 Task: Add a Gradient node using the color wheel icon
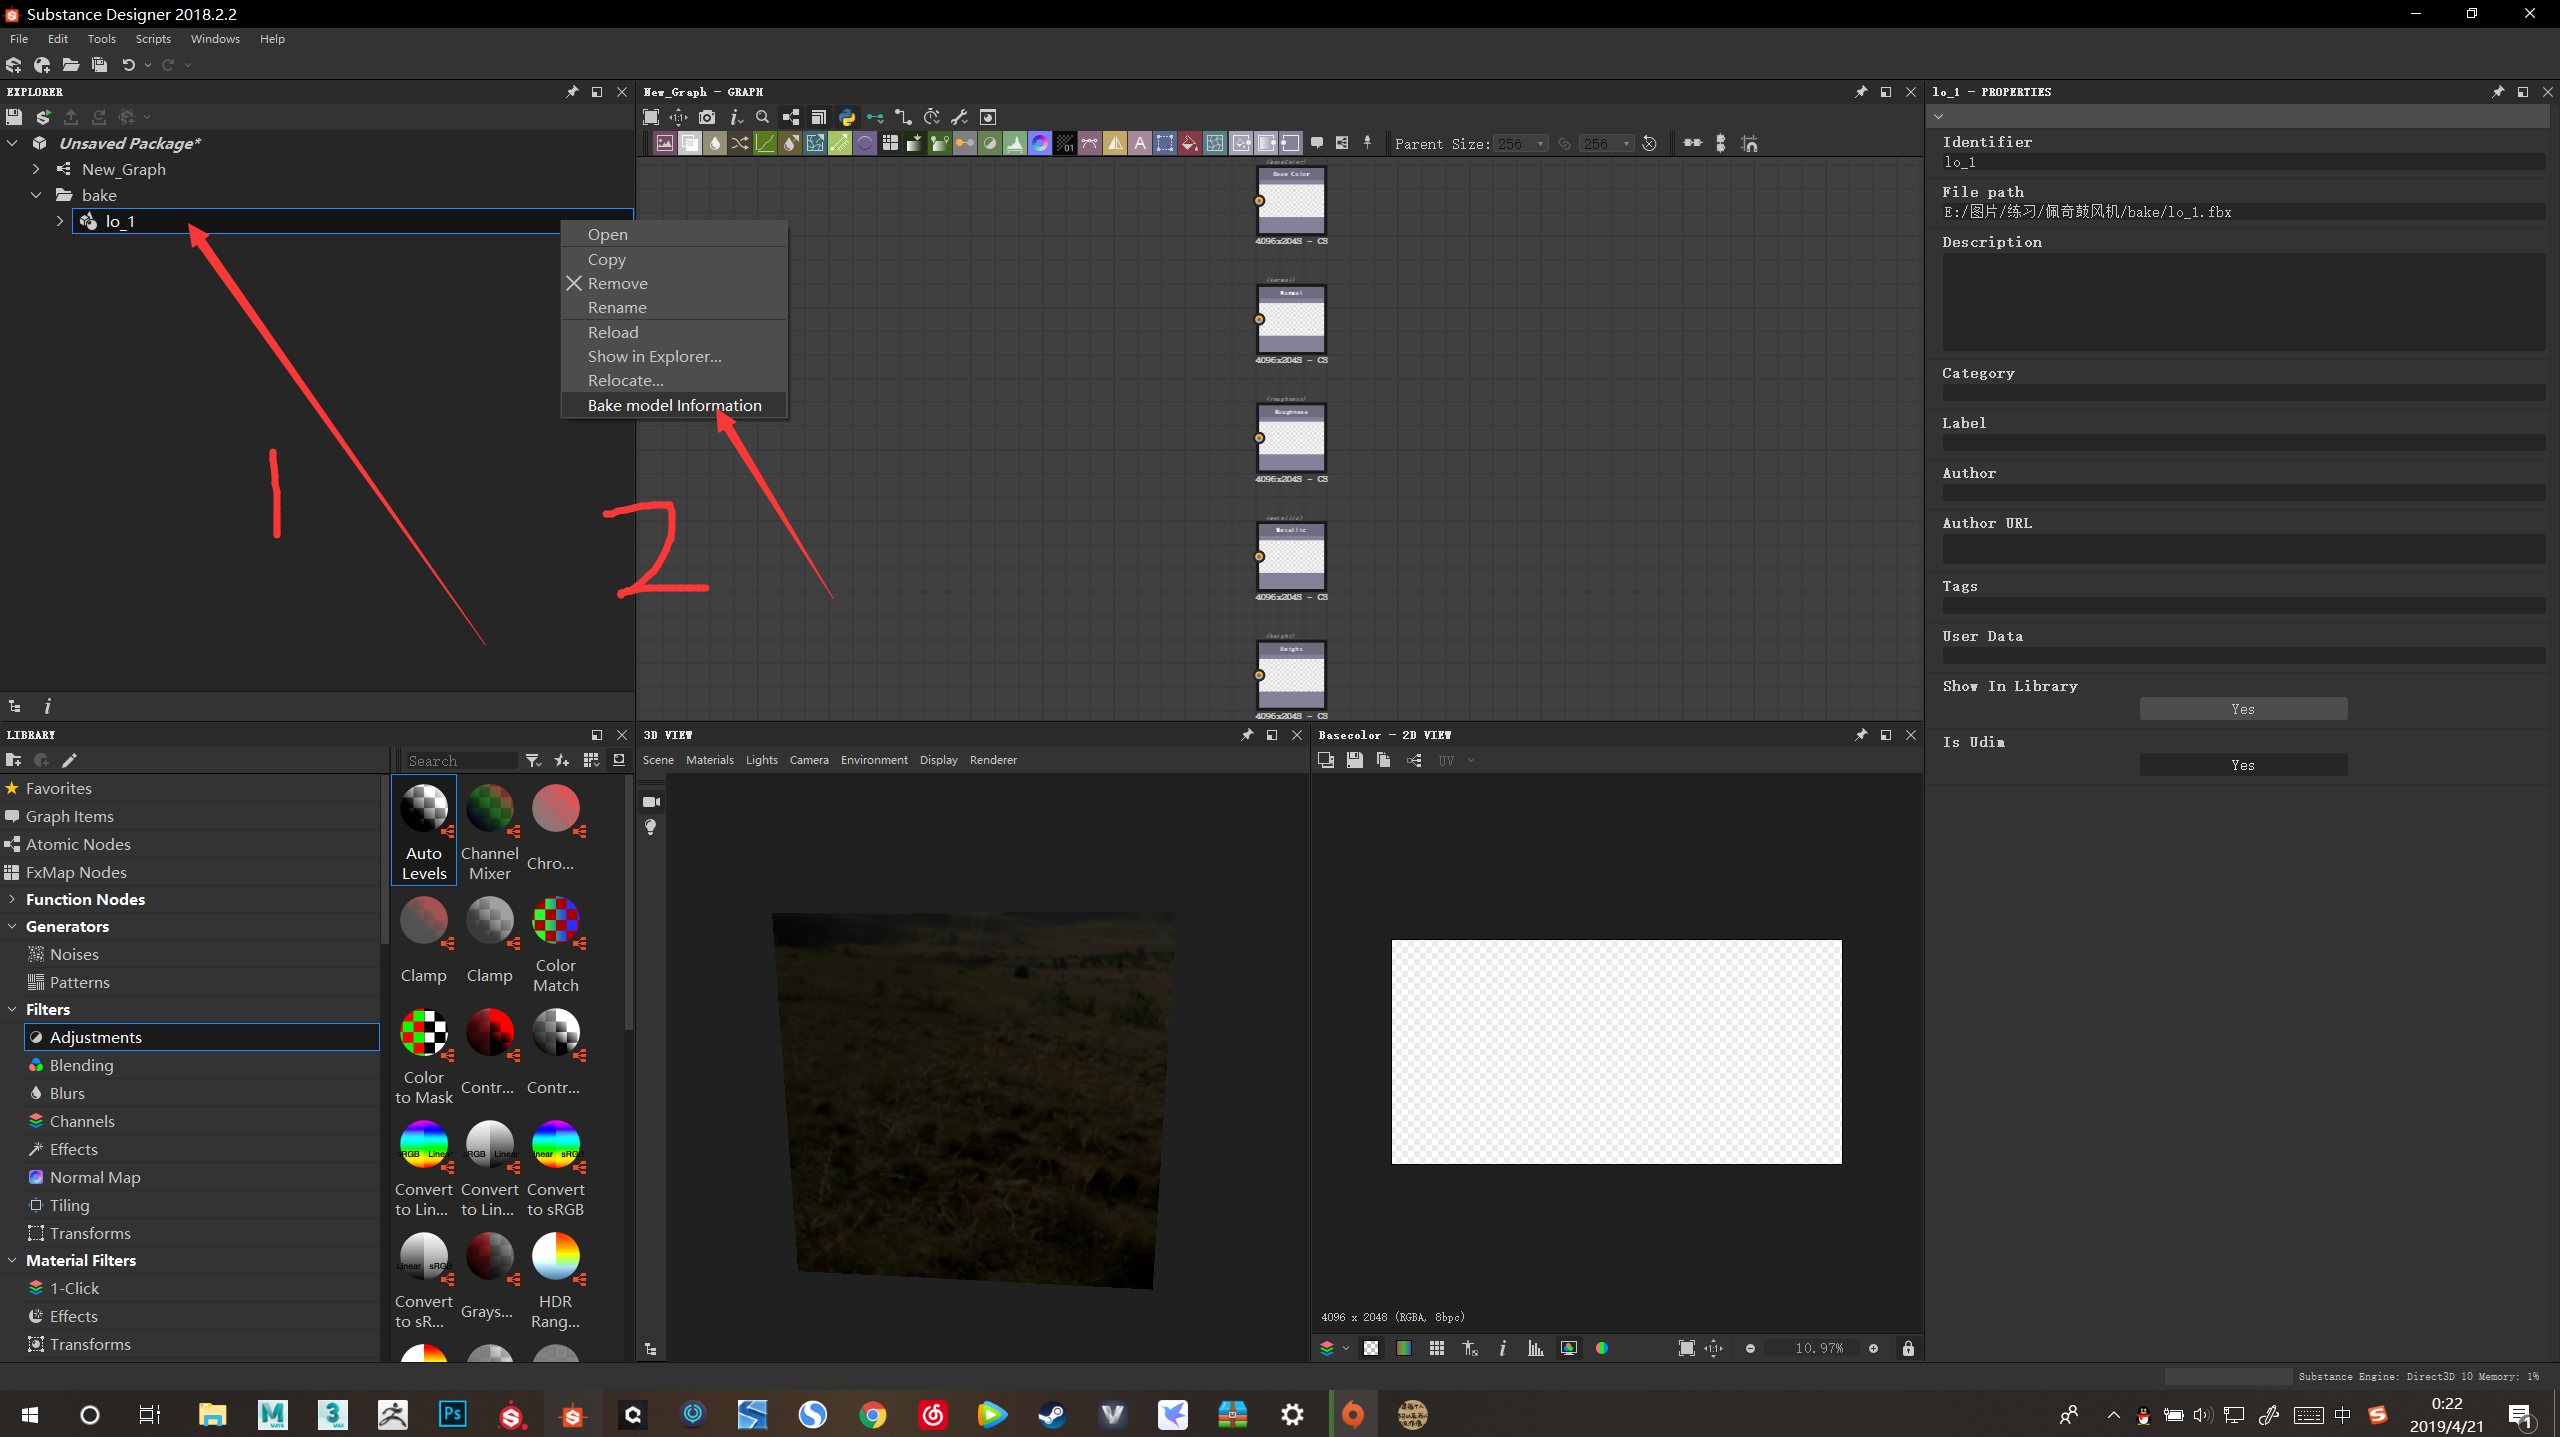tap(1040, 143)
